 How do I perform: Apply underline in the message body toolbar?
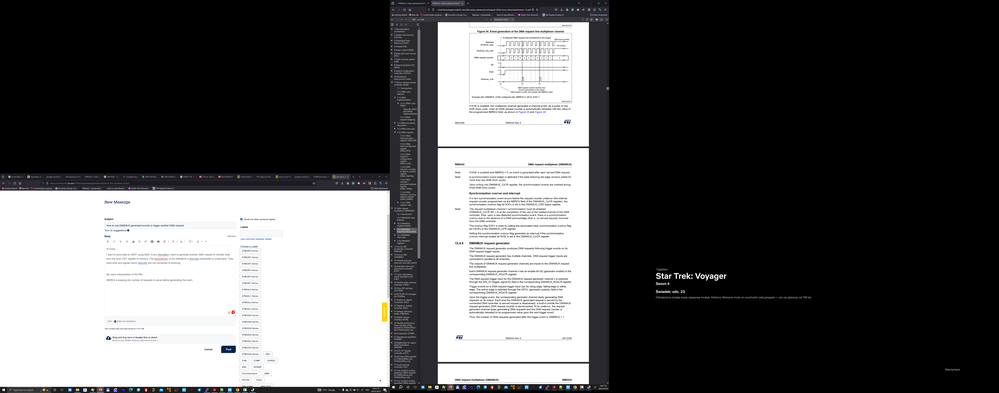[120, 241]
